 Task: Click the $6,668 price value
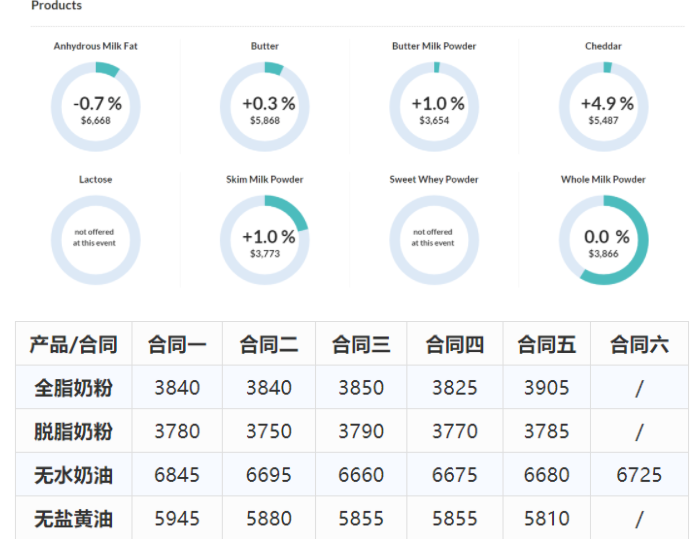pos(96,120)
